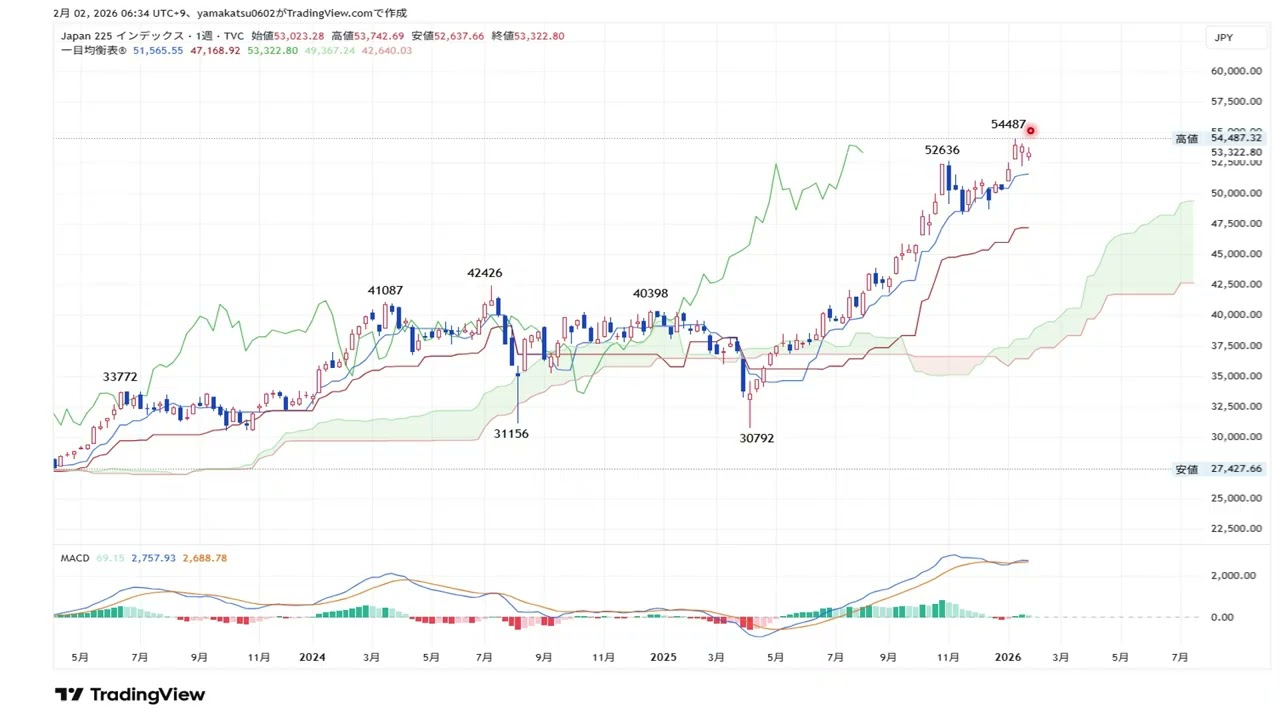Click the 53,322.80 current price label
Screen dimensions: 1280x720
(x=1236, y=152)
